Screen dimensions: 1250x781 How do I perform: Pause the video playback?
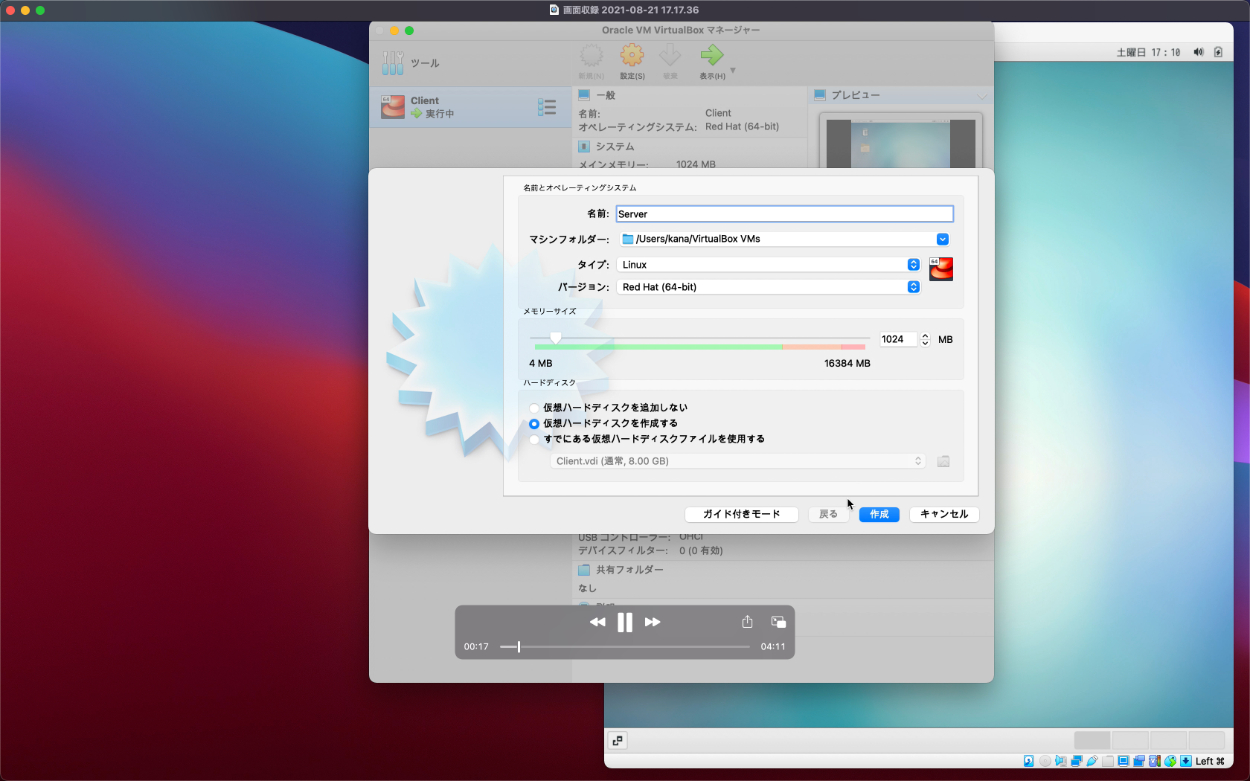point(625,622)
